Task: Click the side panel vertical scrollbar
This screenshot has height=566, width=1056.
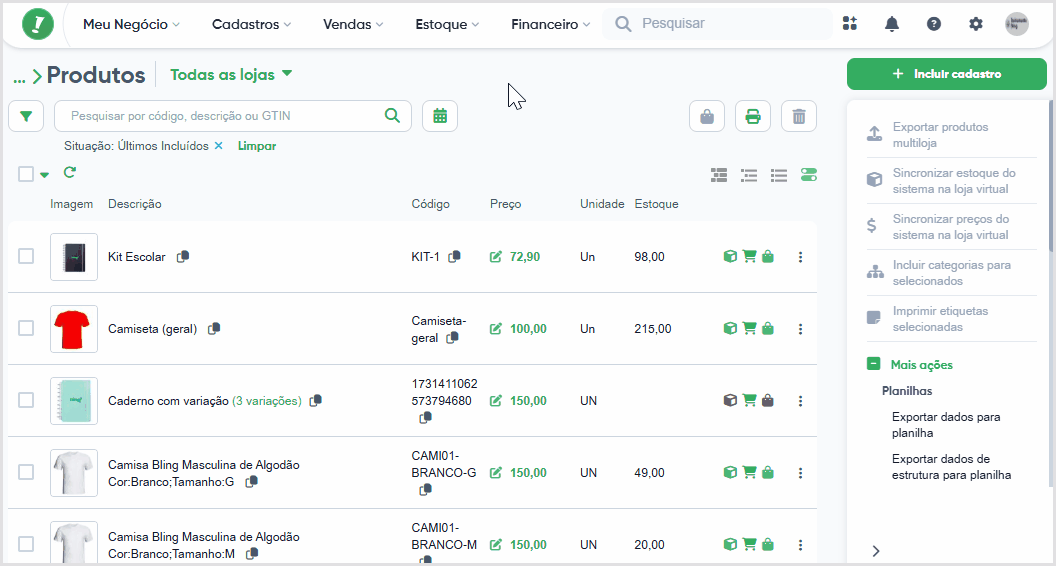Action: pyautogui.click(x=1052, y=175)
